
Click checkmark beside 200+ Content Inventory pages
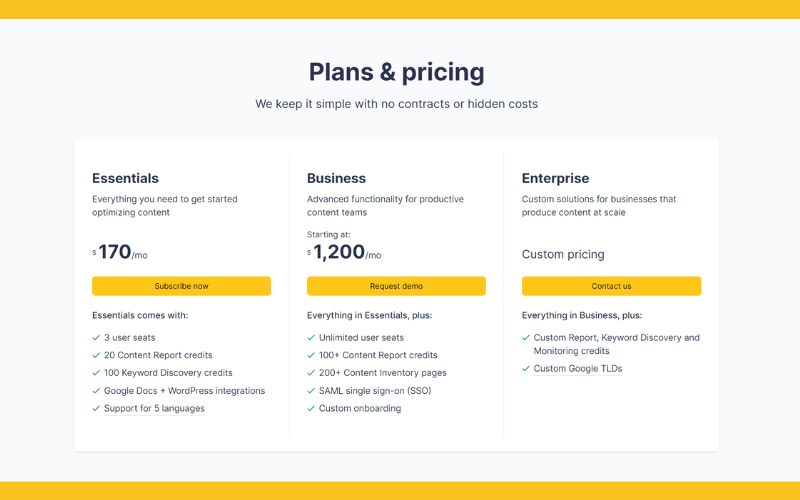click(311, 373)
